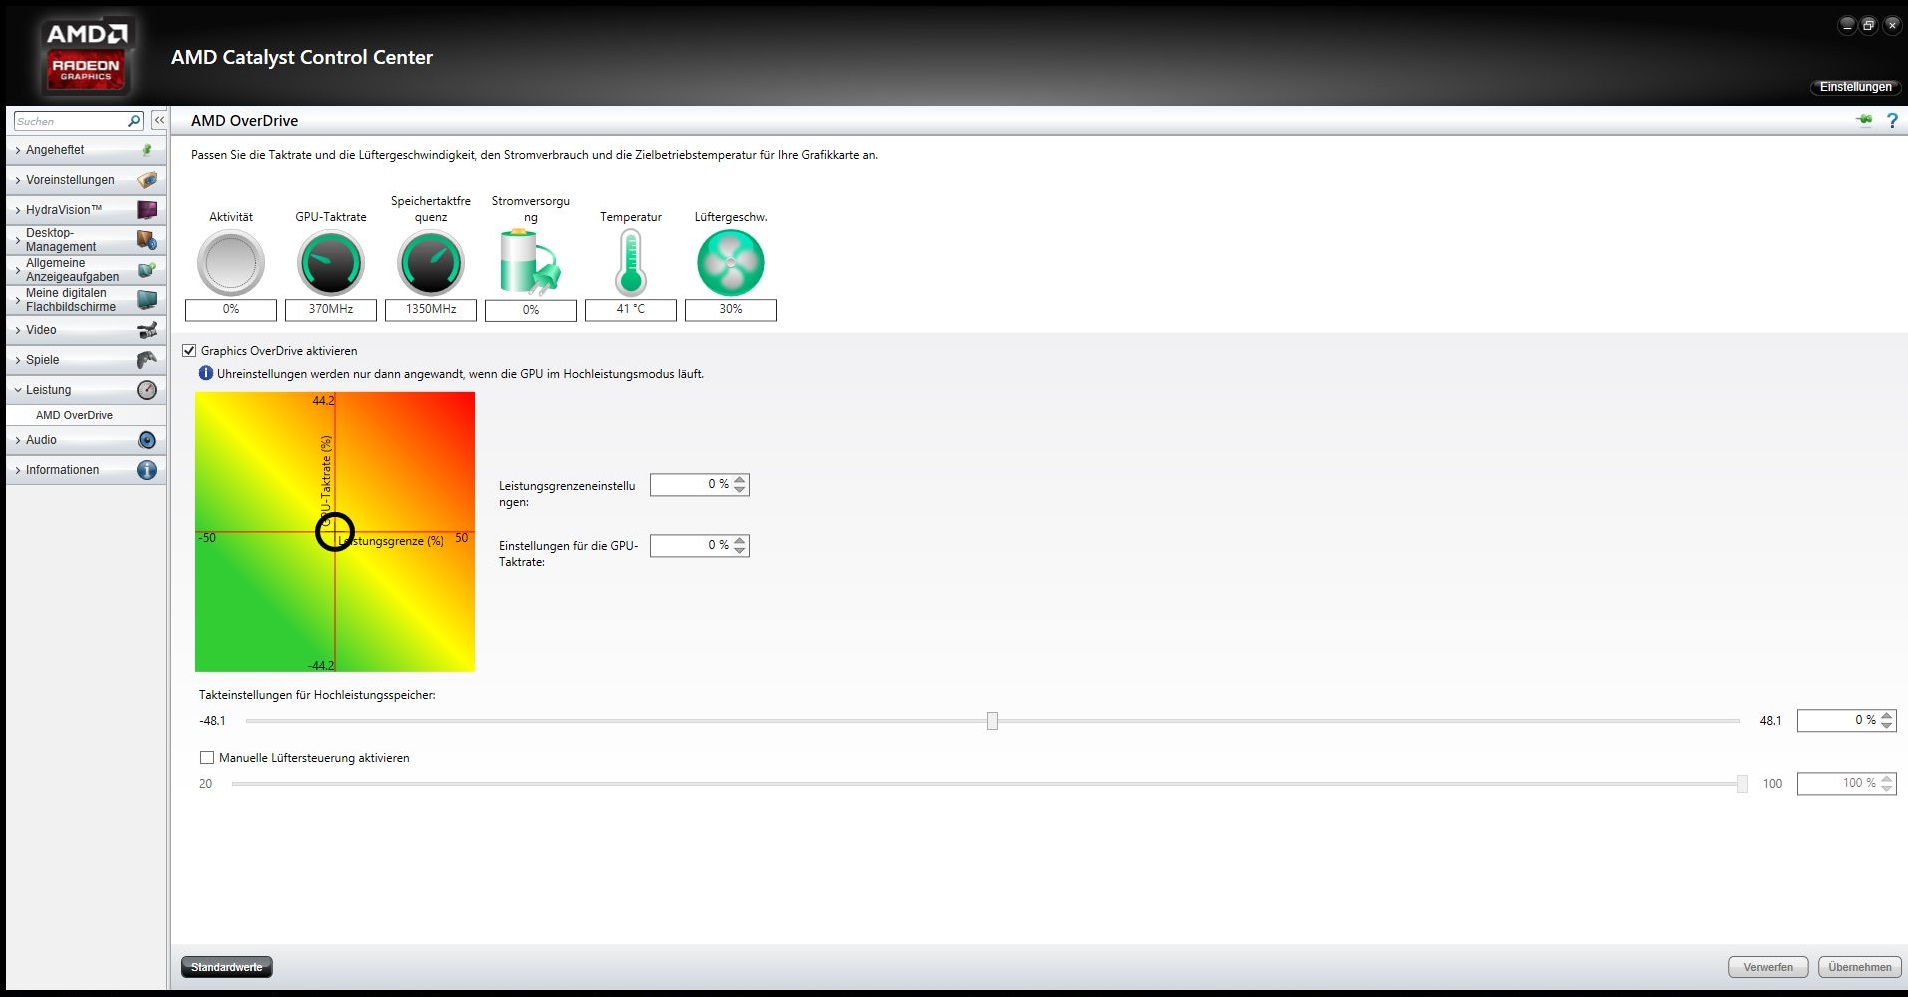The image size is (1908, 997).
Task: Click the memory clock slider handle
Action: [x=992, y=721]
